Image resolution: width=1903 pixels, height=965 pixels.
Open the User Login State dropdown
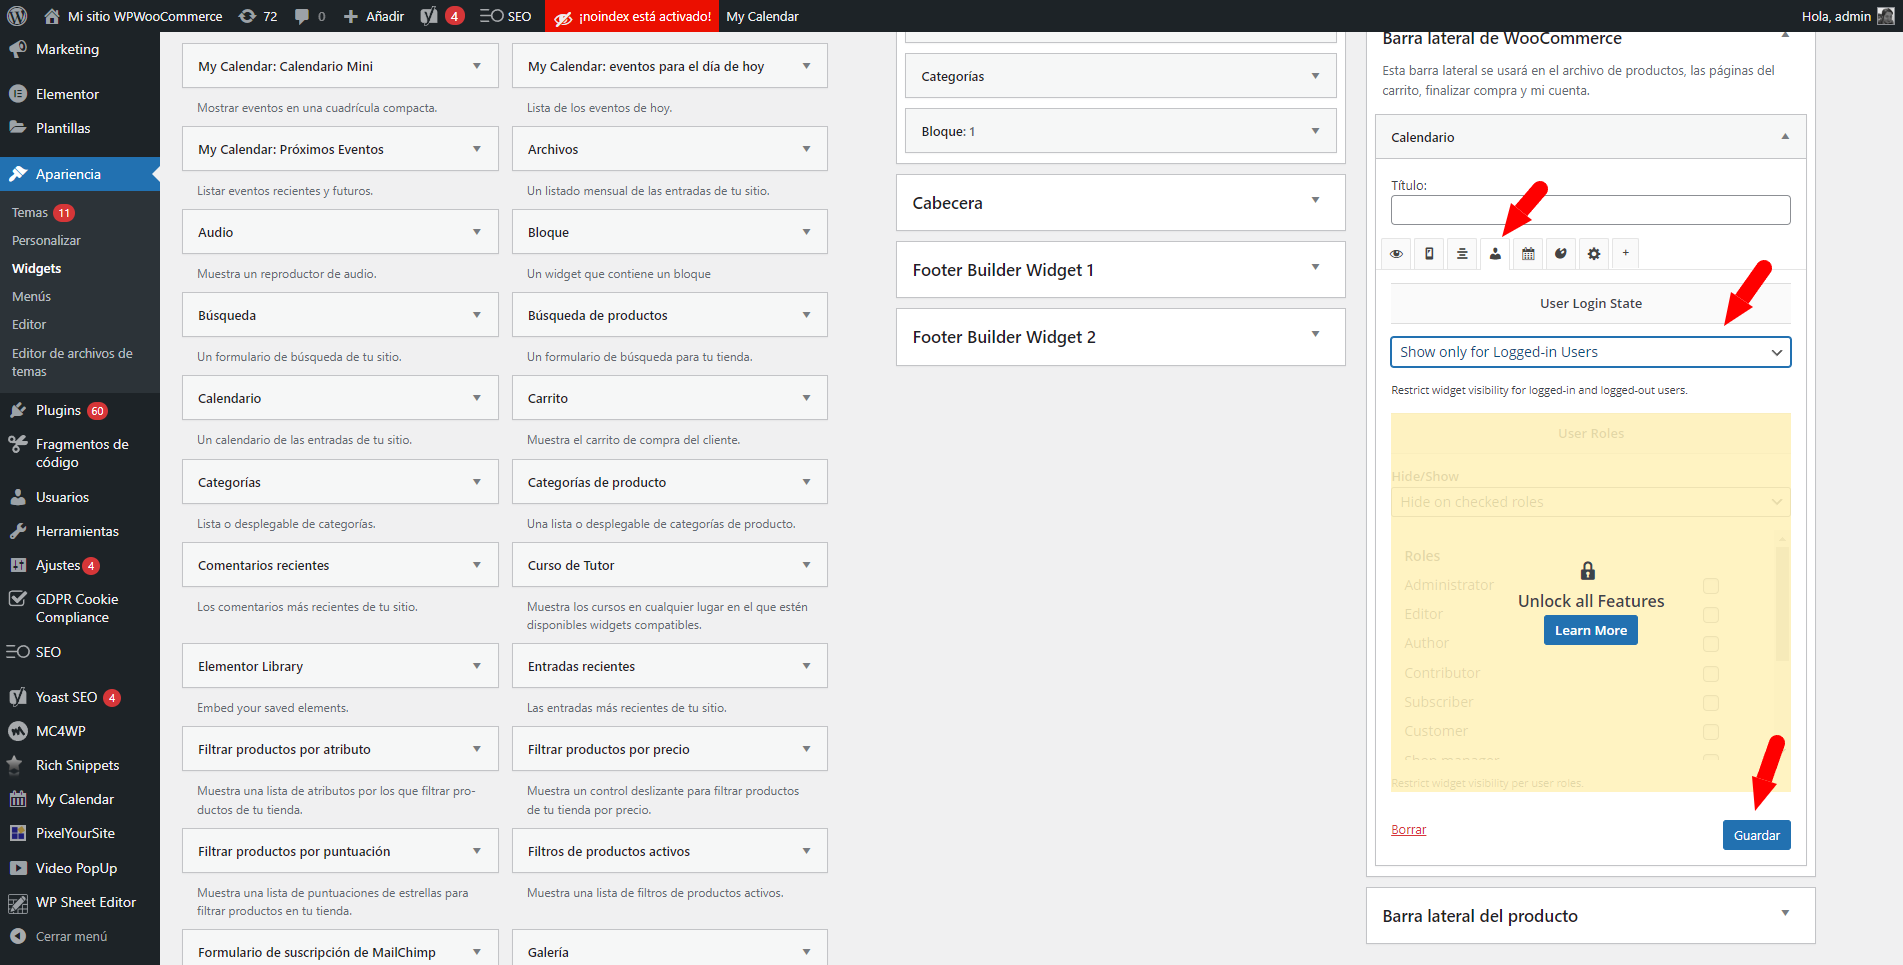(x=1590, y=352)
